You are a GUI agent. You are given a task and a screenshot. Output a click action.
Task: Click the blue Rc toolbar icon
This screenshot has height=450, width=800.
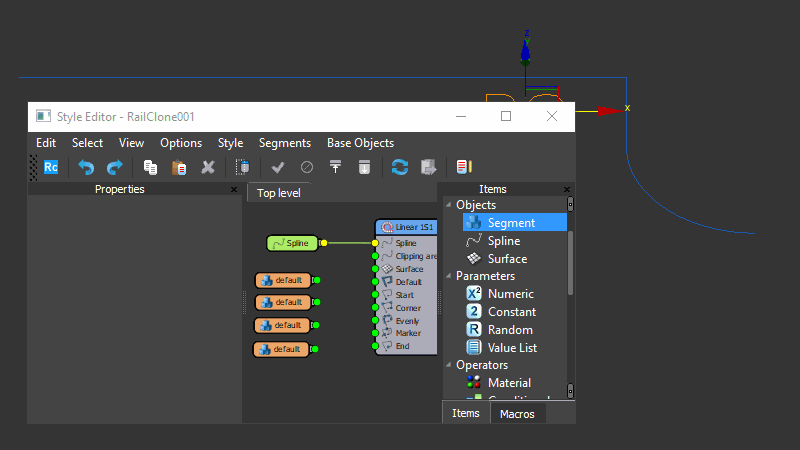point(51,167)
